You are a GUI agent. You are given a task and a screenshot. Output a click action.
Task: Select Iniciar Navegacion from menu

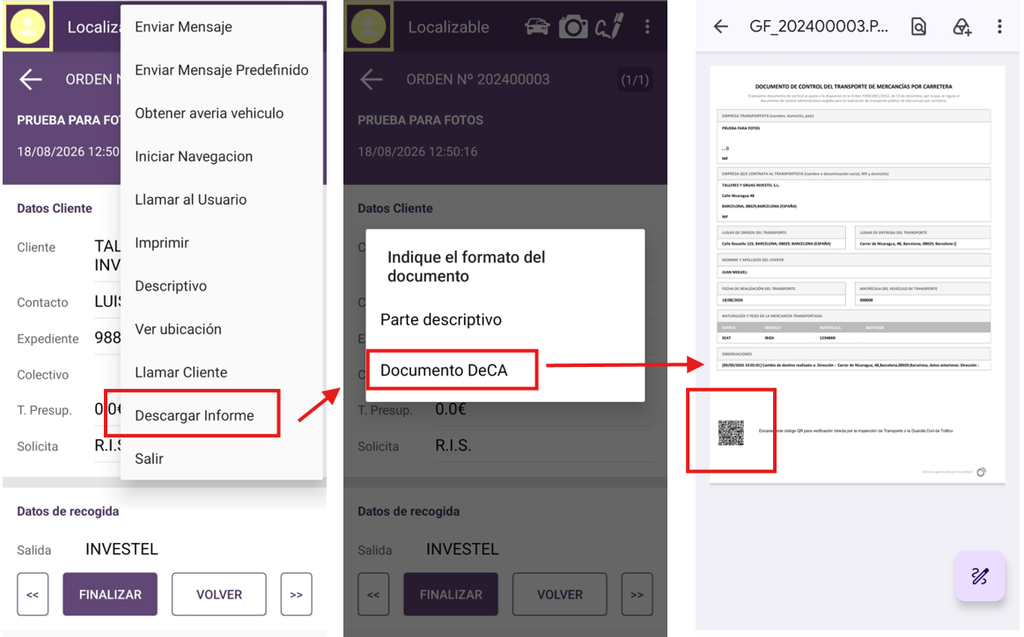tap(193, 156)
